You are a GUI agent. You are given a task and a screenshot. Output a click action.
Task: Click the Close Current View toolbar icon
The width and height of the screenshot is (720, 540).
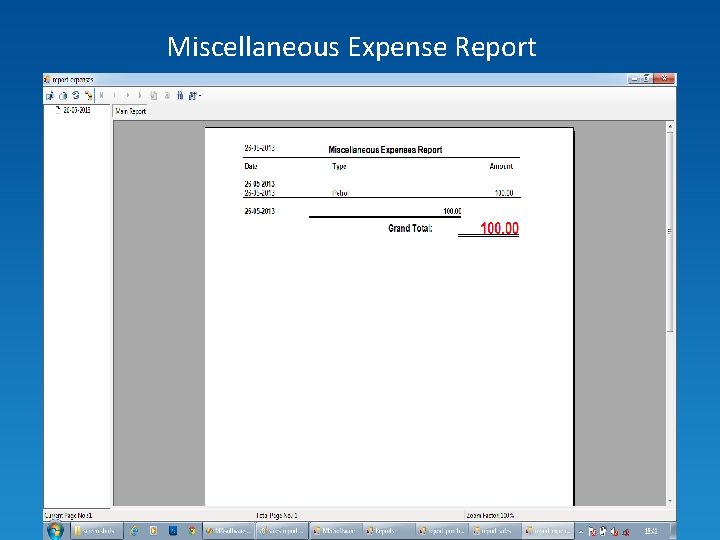pos(167,96)
